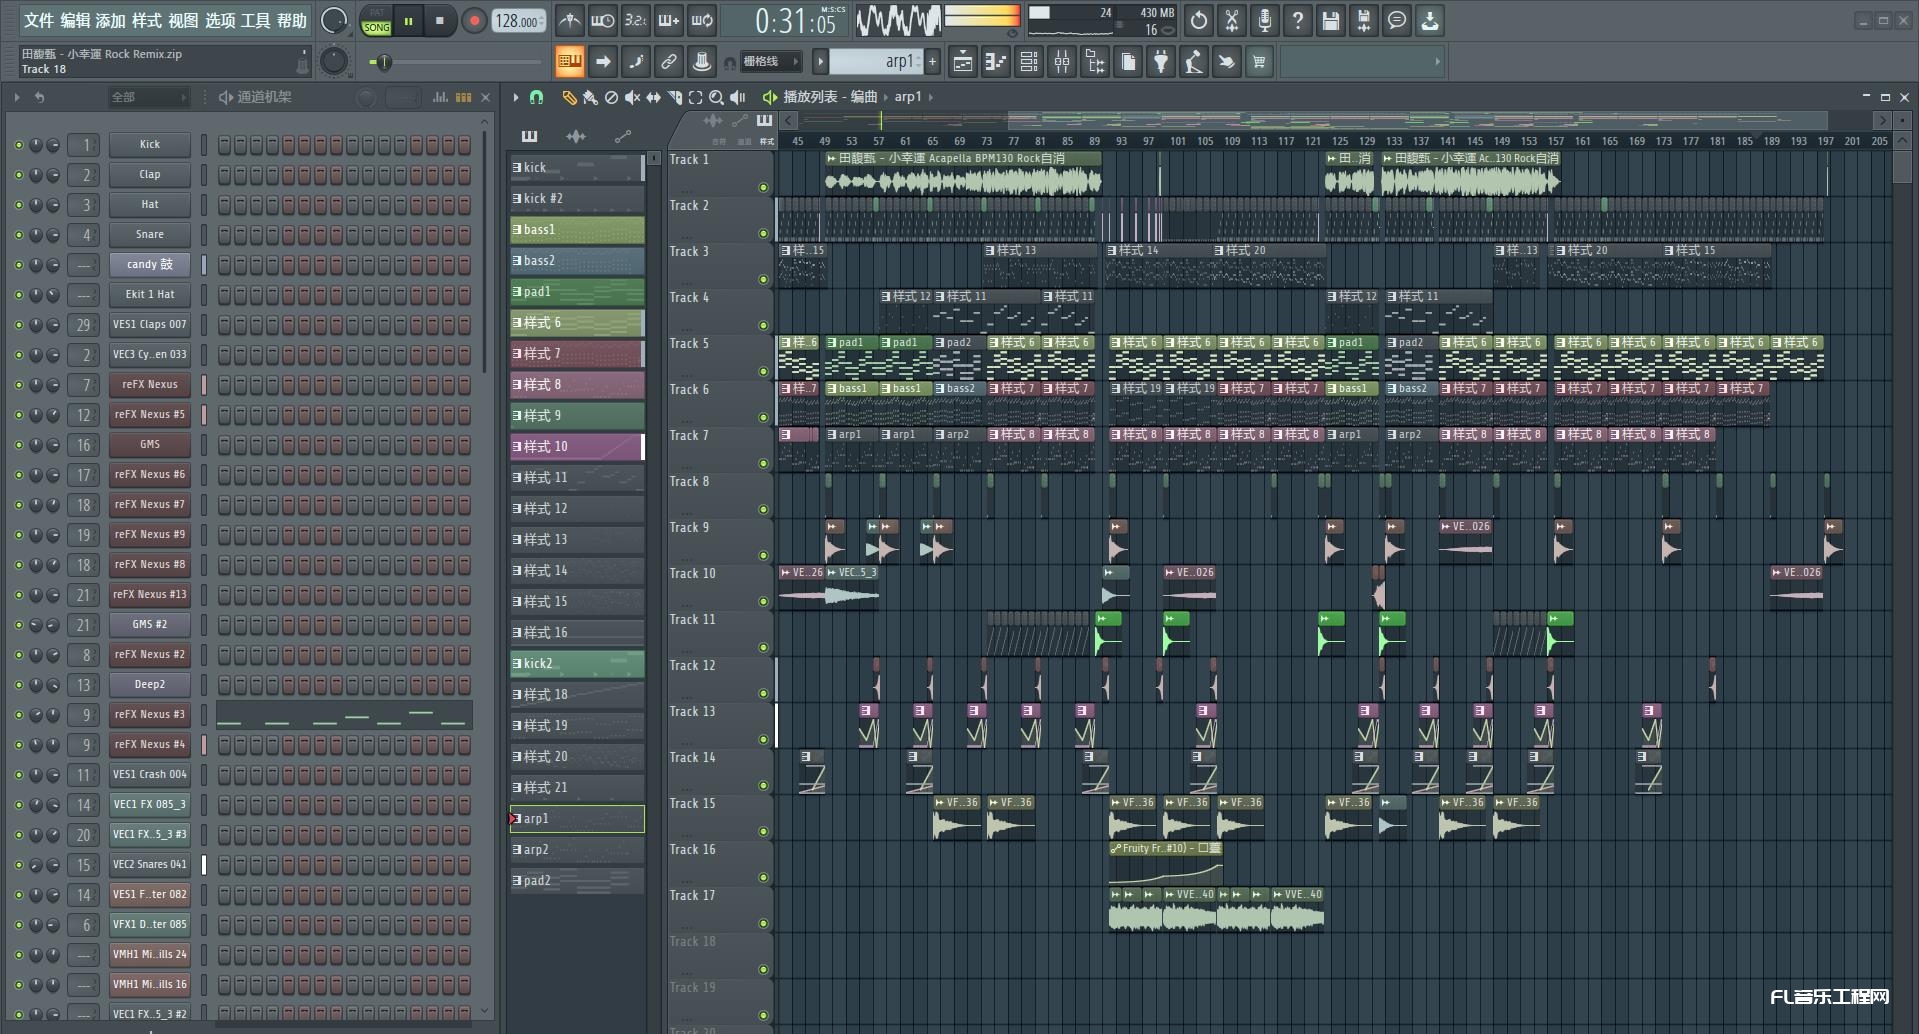The height and width of the screenshot is (1034, 1919).
Task: Click the song position slider
Action: click(455, 62)
